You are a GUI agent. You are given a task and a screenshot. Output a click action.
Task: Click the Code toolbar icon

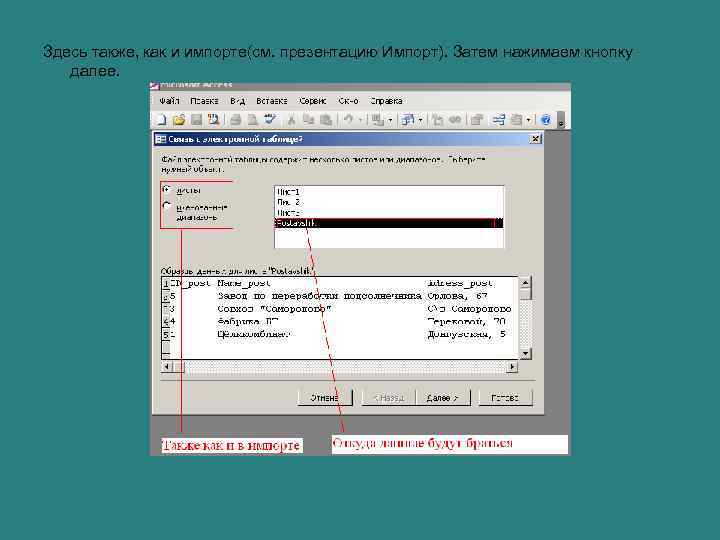pos(438,120)
